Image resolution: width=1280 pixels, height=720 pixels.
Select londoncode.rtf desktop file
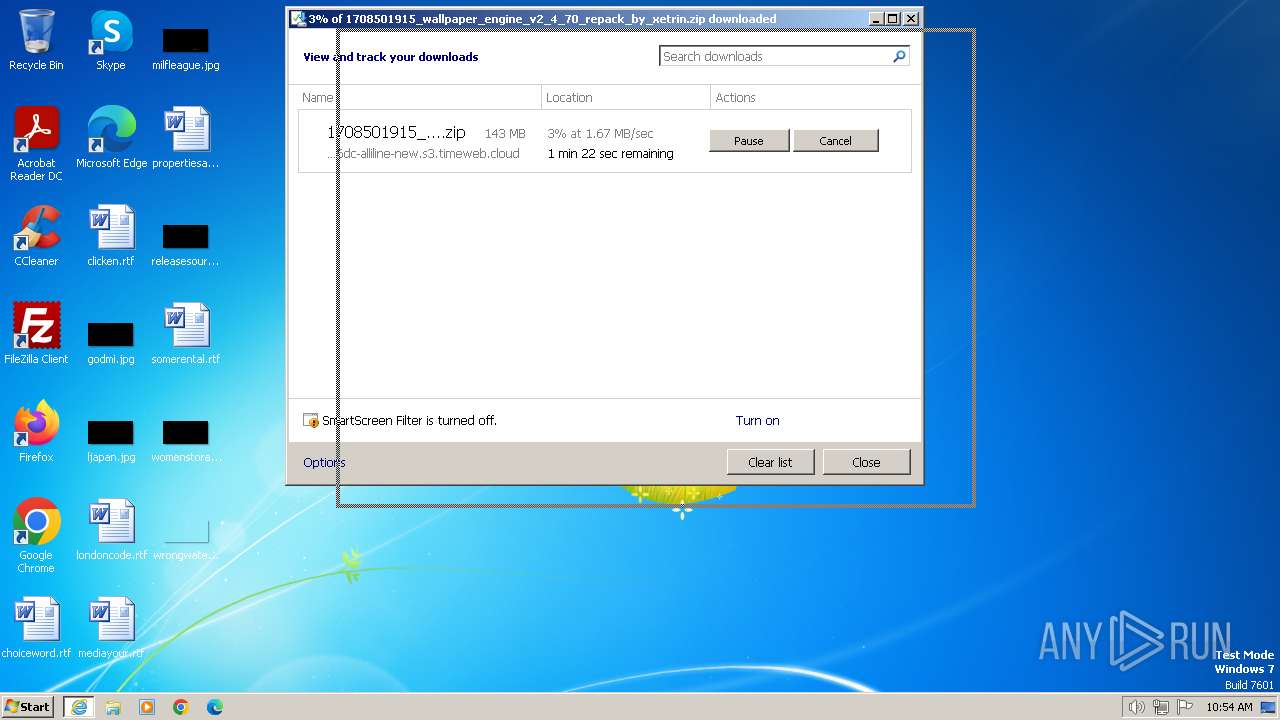pyautogui.click(x=111, y=530)
